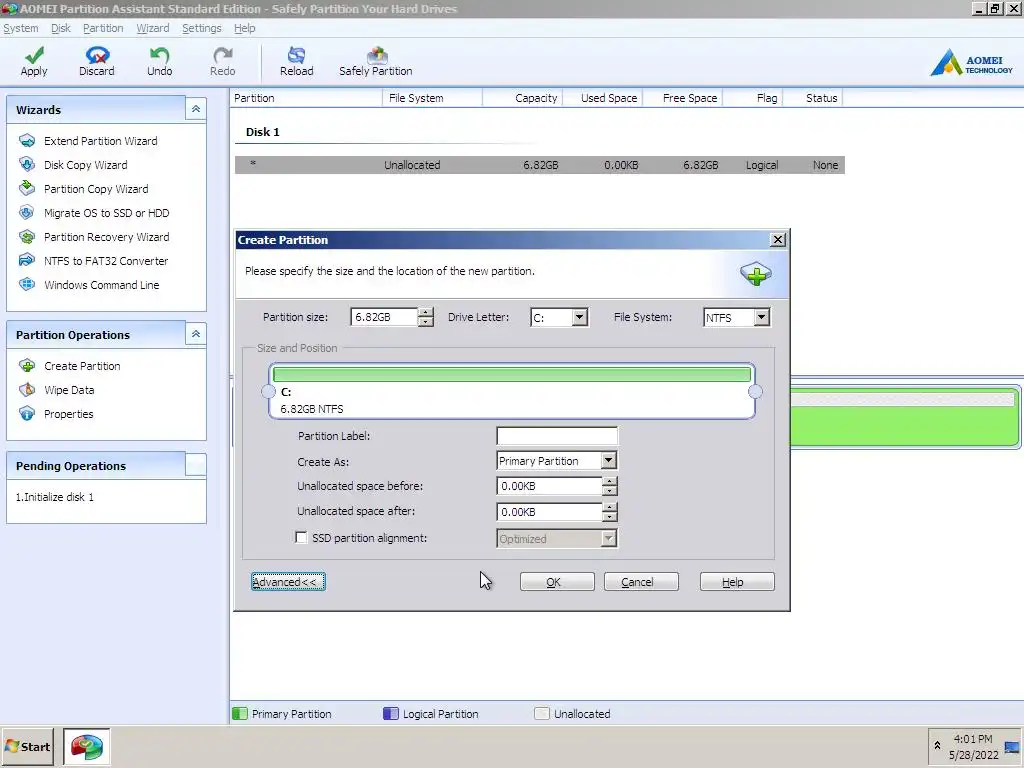Show hidden system tray icons

point(937,746)
